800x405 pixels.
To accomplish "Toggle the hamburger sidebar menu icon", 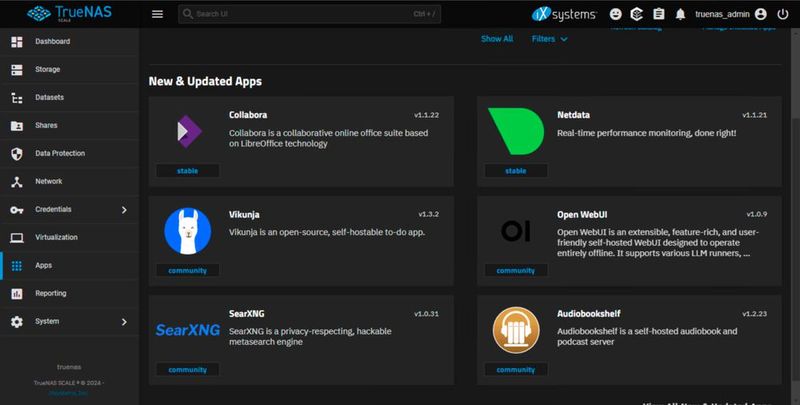I will click(x=157, y=14).
